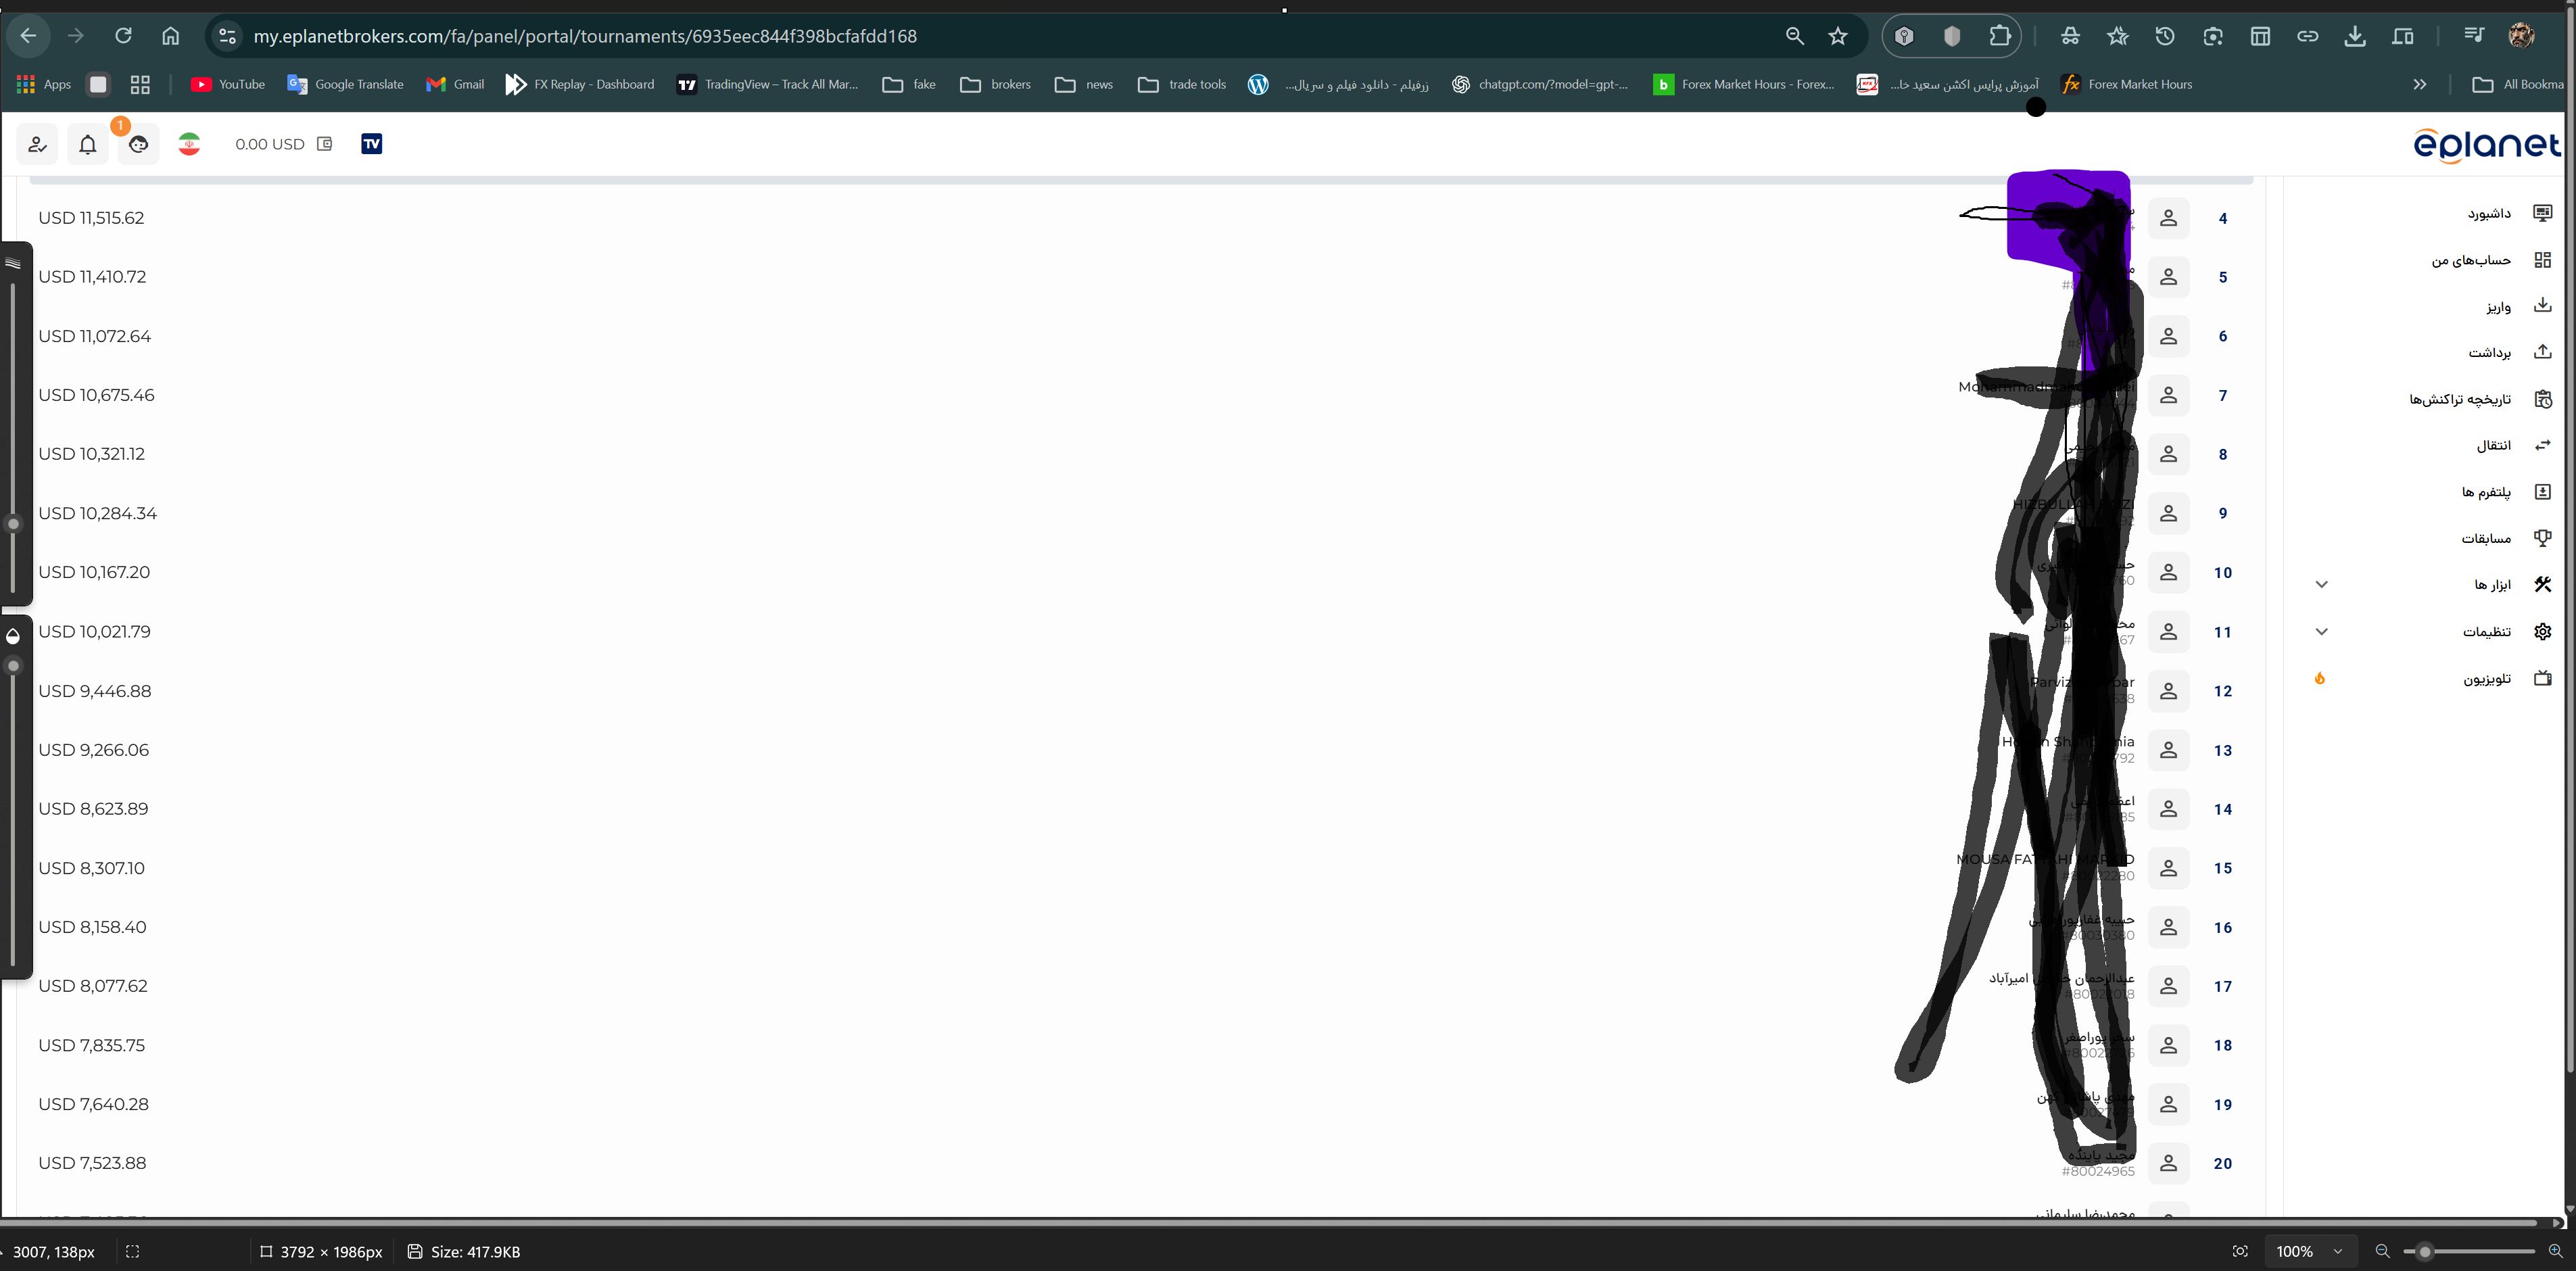This screenshot has width=2576, height=1271.
Task: Open the trophy icon for مسابقات
Action: (x=2542, y=538)
